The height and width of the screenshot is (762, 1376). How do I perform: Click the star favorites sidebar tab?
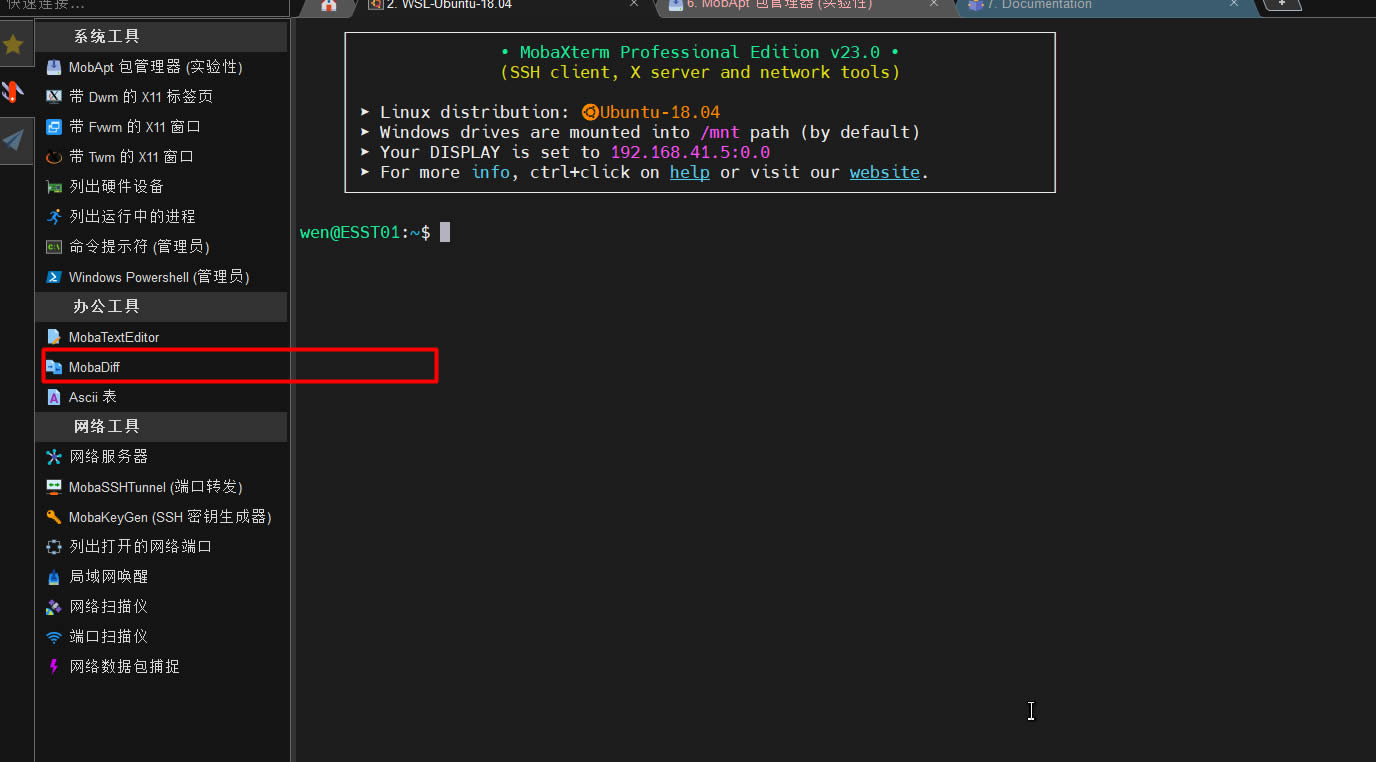pos(13,44)
